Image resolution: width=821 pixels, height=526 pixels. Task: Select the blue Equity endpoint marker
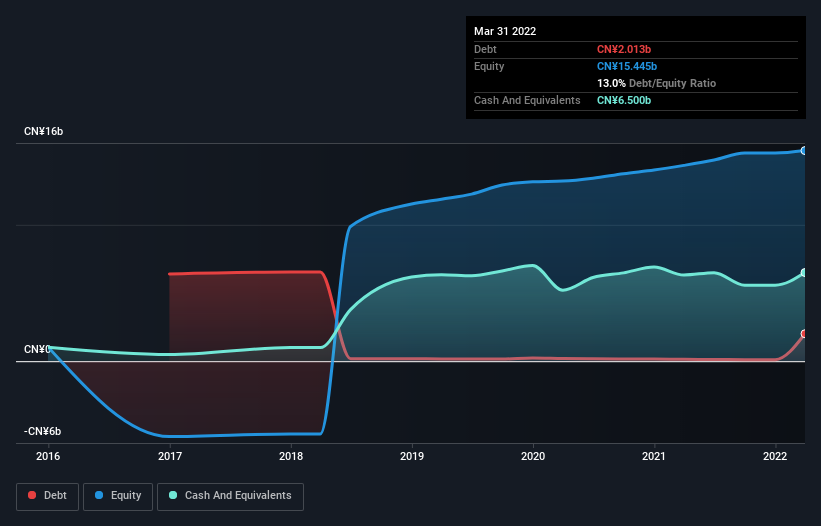tap(804, 151)
